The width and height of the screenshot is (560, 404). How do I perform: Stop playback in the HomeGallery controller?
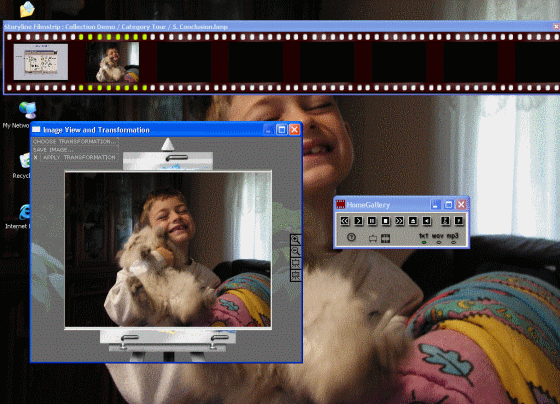385,221
